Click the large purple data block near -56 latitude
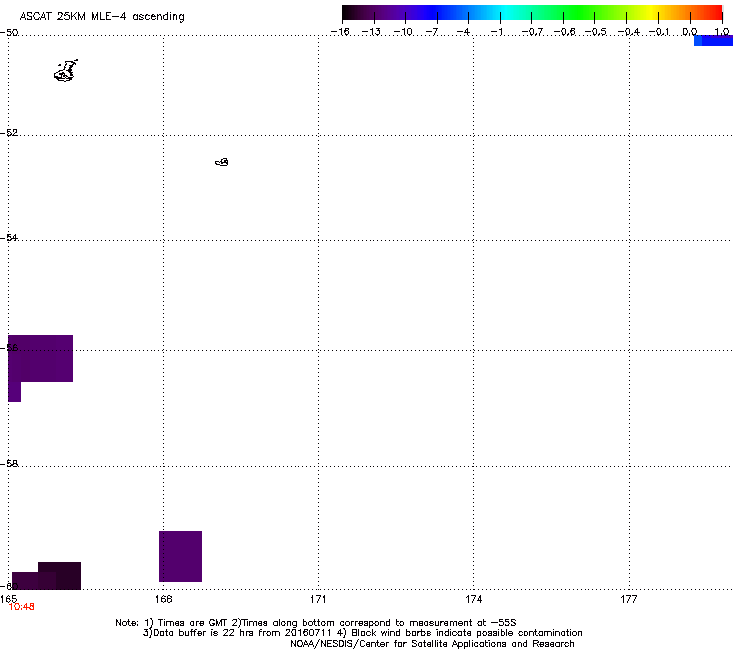This screenshot has height=650, width=740. pyautogui.click(x=41, y=358)
